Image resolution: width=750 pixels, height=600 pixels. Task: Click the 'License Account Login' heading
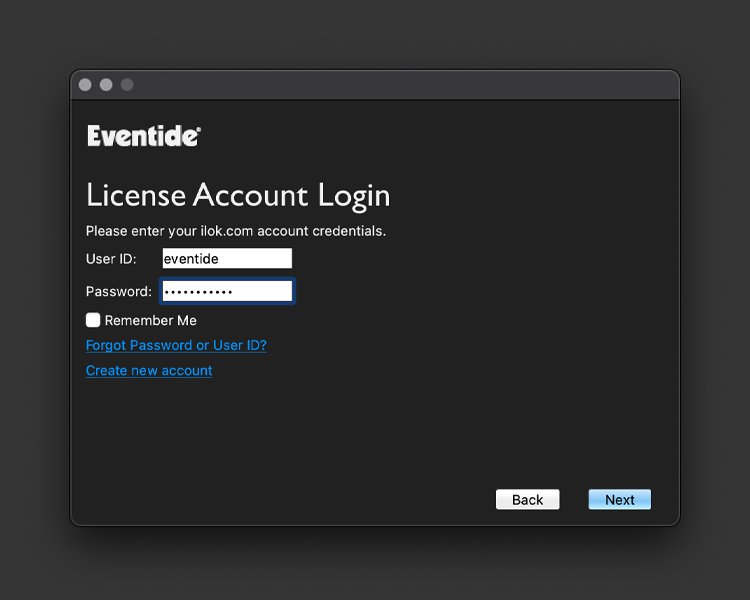[x=238, y=194]
